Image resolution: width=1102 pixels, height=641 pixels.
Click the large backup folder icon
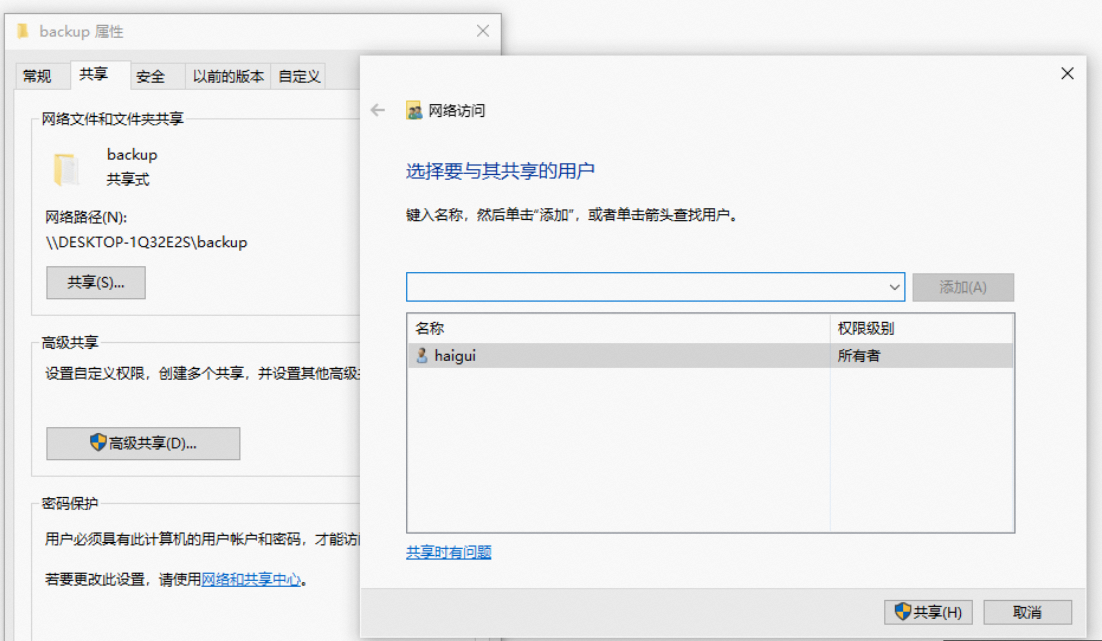(66, 169)
